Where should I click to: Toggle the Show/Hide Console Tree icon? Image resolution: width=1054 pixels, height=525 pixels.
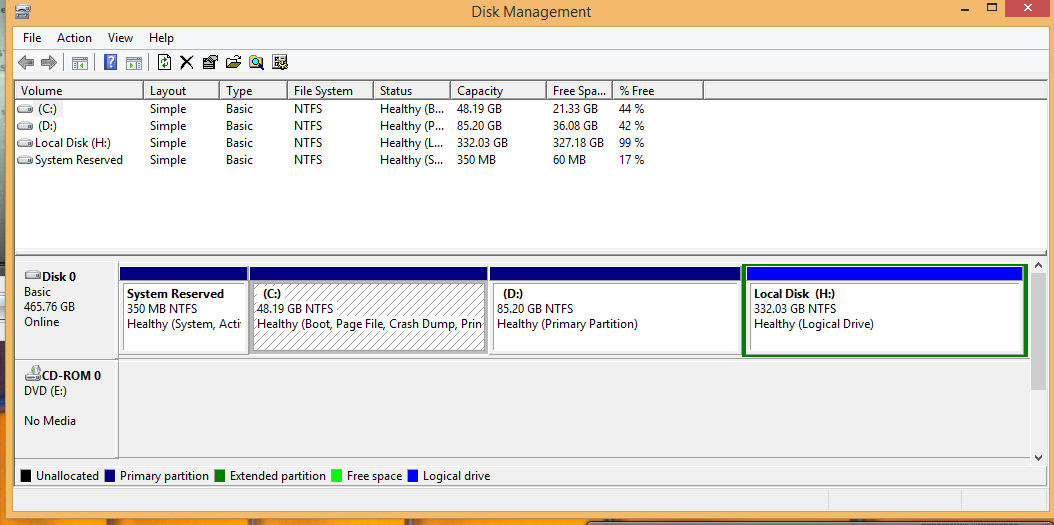click(80, 63)
